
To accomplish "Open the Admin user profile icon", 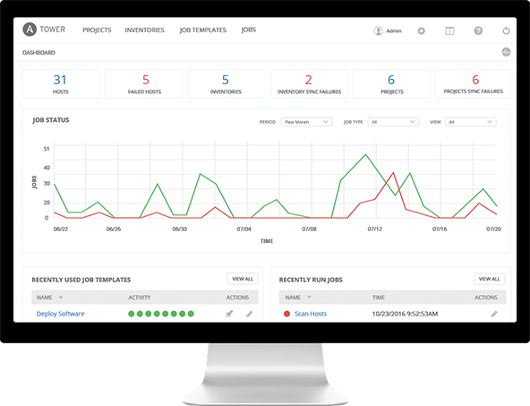I will [x=378, y=31].
